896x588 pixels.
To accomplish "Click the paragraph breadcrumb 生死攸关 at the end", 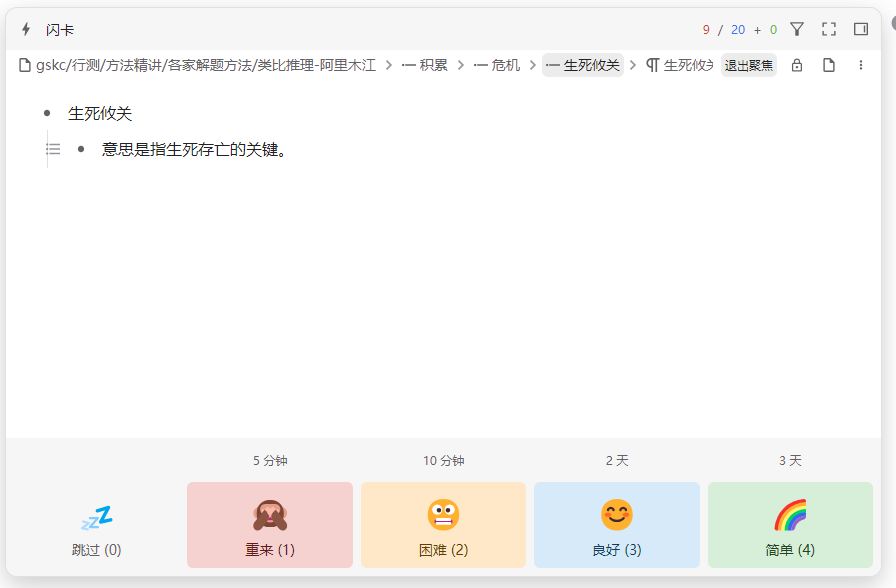I will click(x=680, y=65).
